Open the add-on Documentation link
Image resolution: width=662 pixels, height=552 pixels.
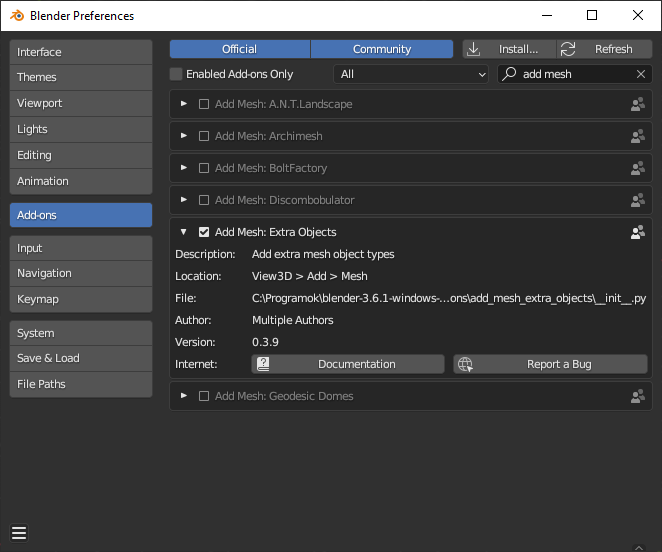coord(348,364)
